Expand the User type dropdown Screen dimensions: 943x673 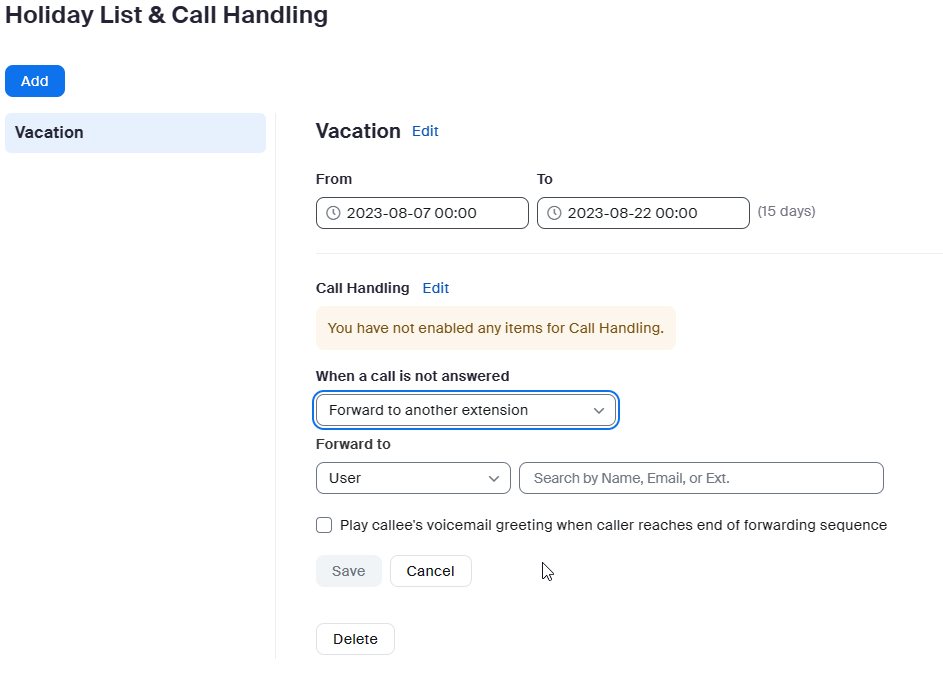pos(412,478)
